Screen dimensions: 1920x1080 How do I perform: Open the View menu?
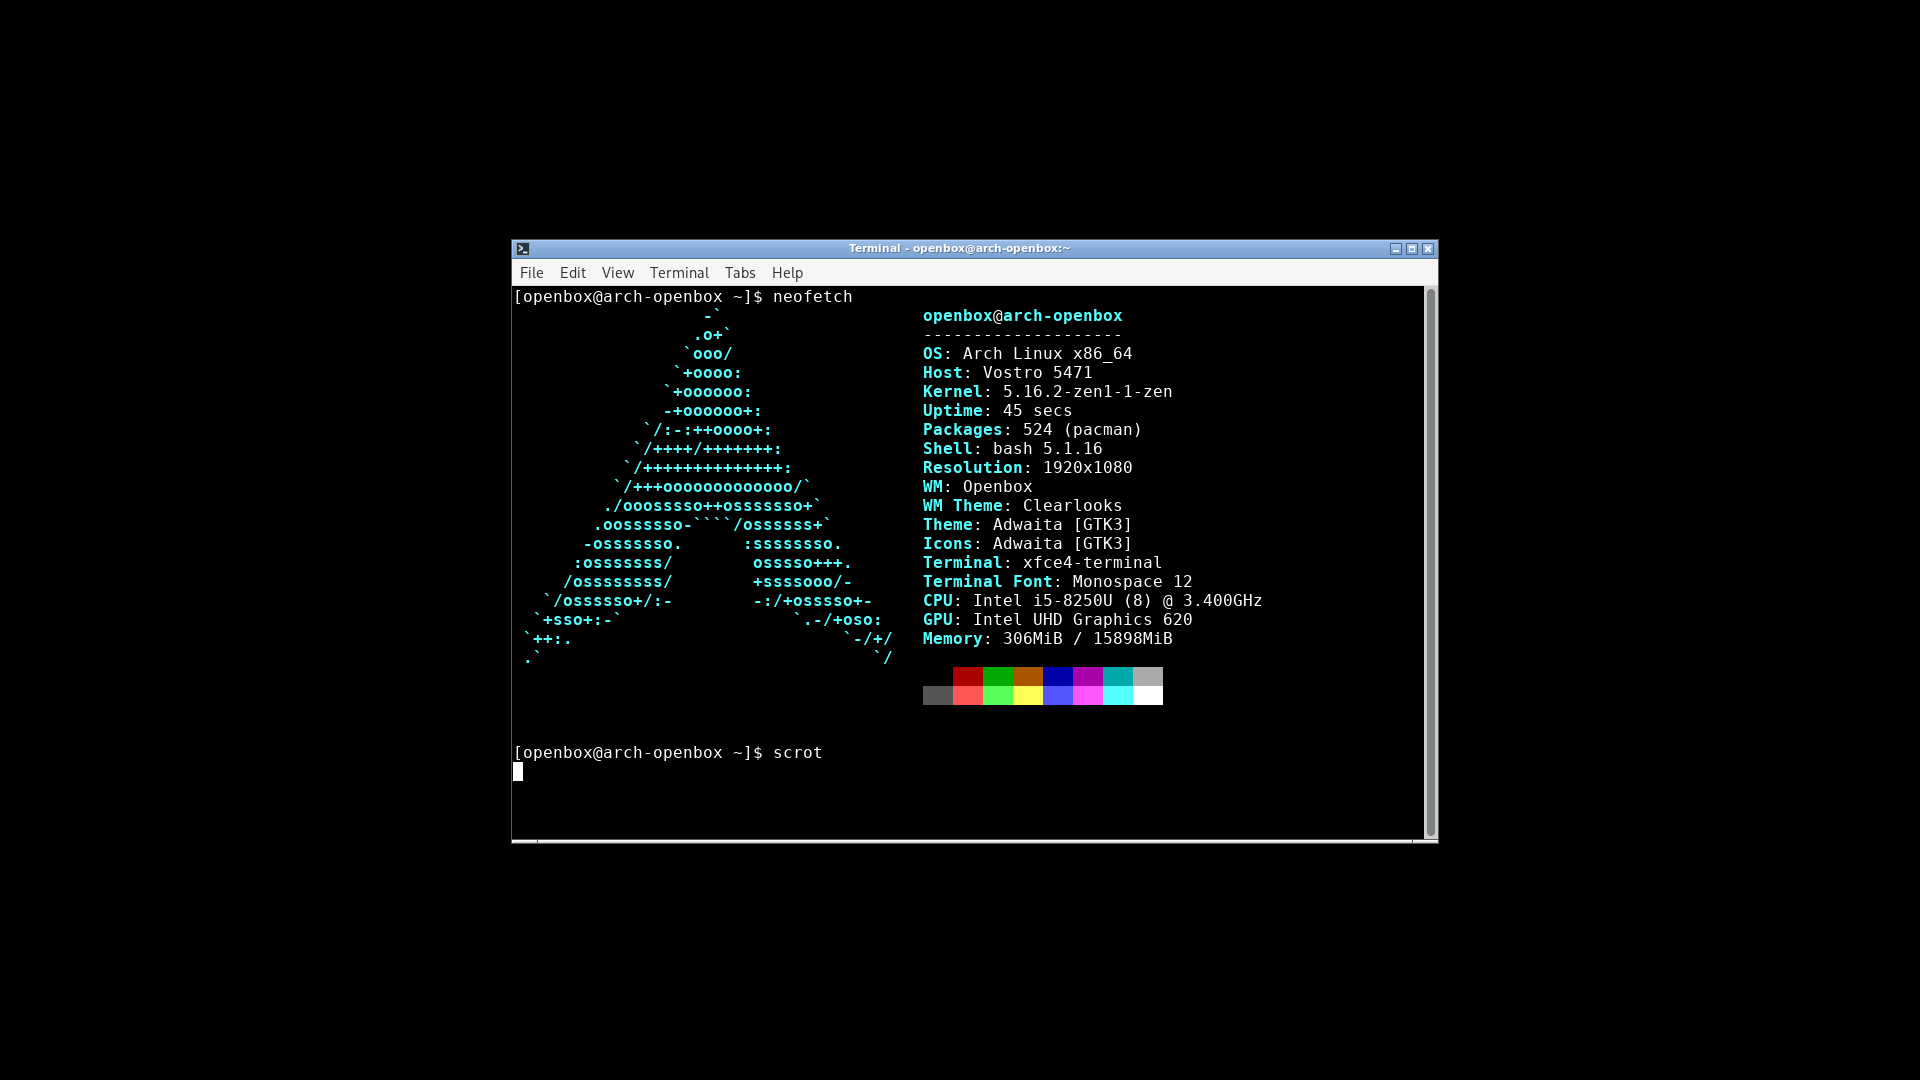click(617, 273)
